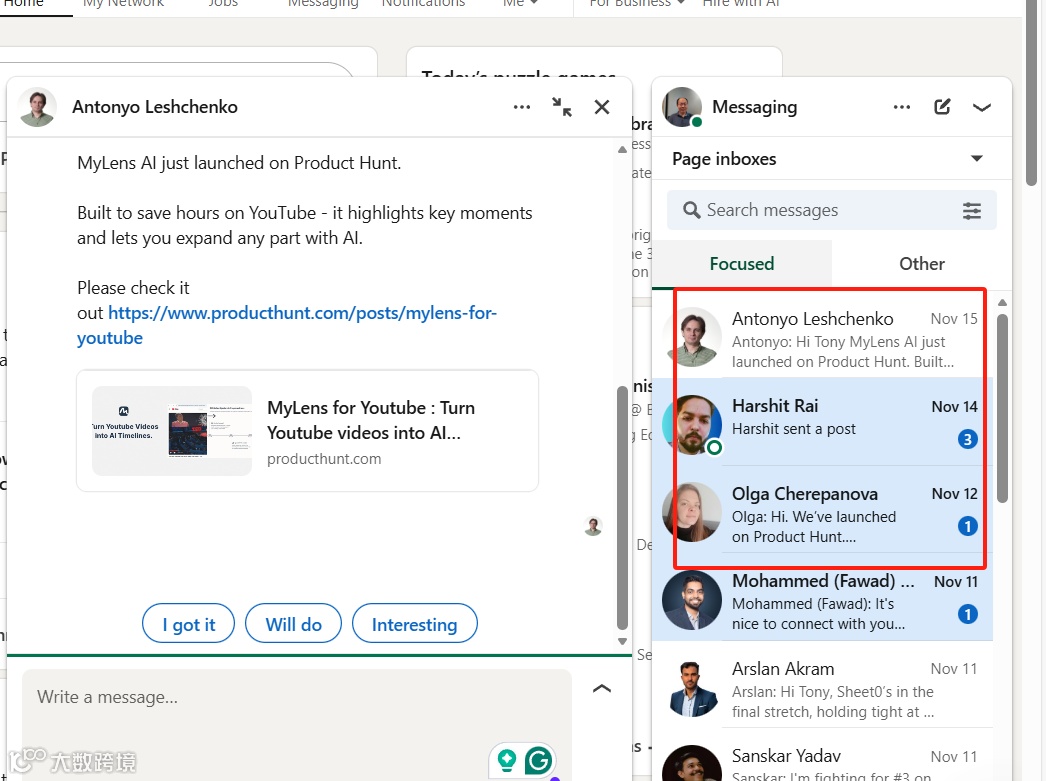Go to Jobs in top nav
The width and height of the screenshot is (1046, 781).
coord(223,4)
